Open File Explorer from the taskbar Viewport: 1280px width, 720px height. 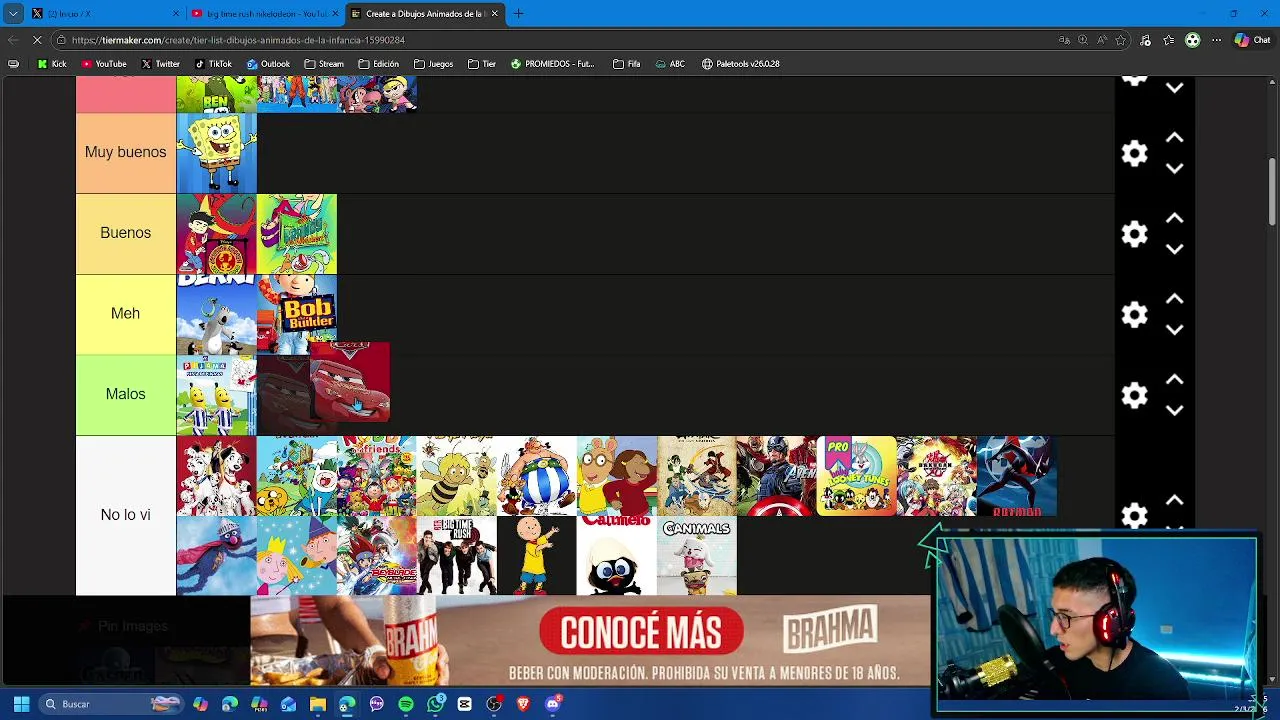[x=318, y=704]
